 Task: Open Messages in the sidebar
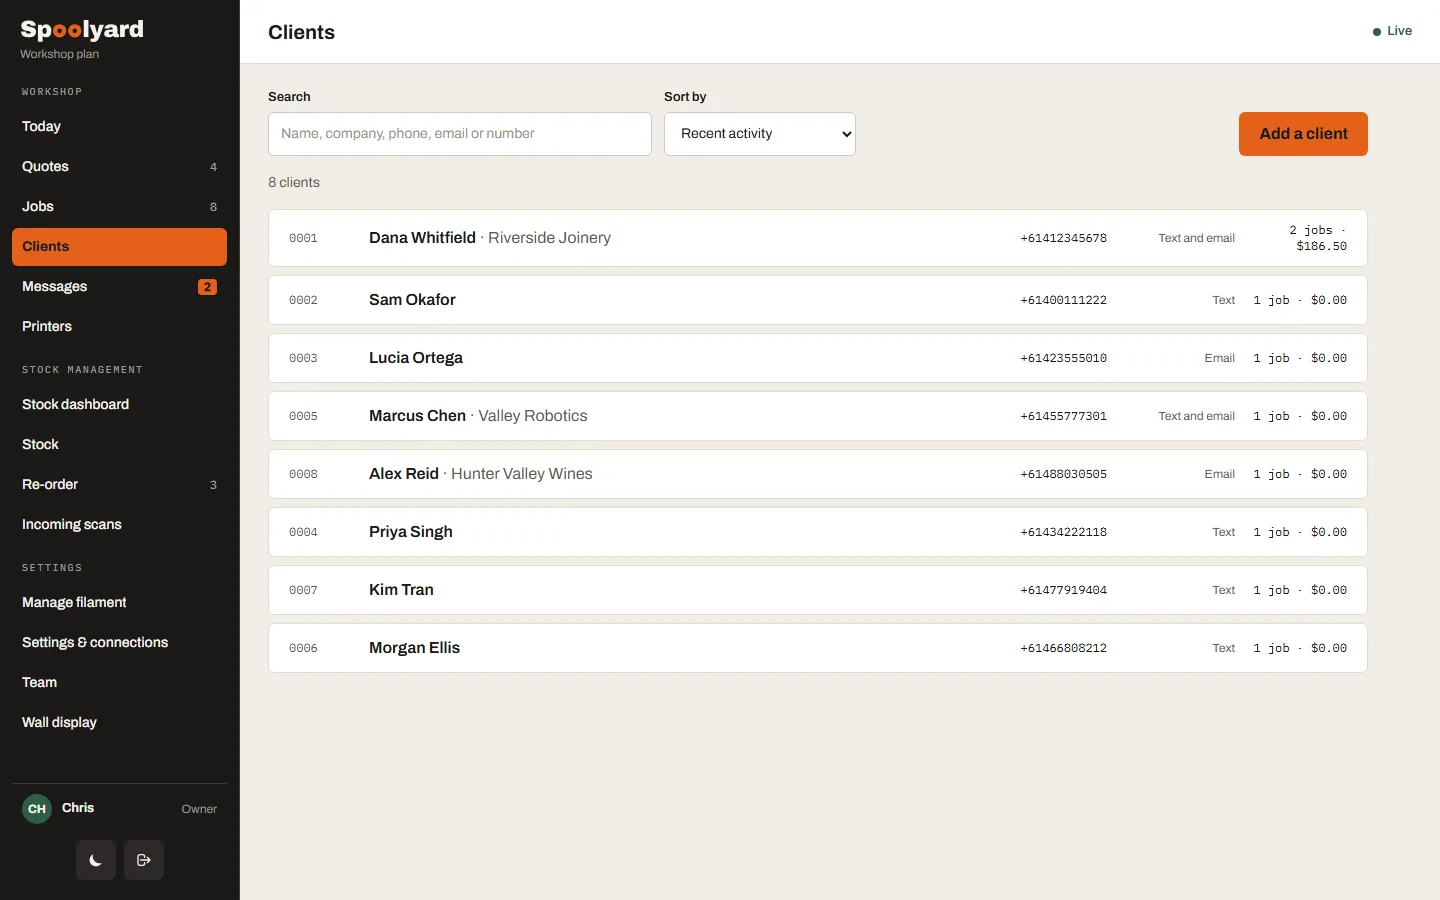click(x=119, y=286)
